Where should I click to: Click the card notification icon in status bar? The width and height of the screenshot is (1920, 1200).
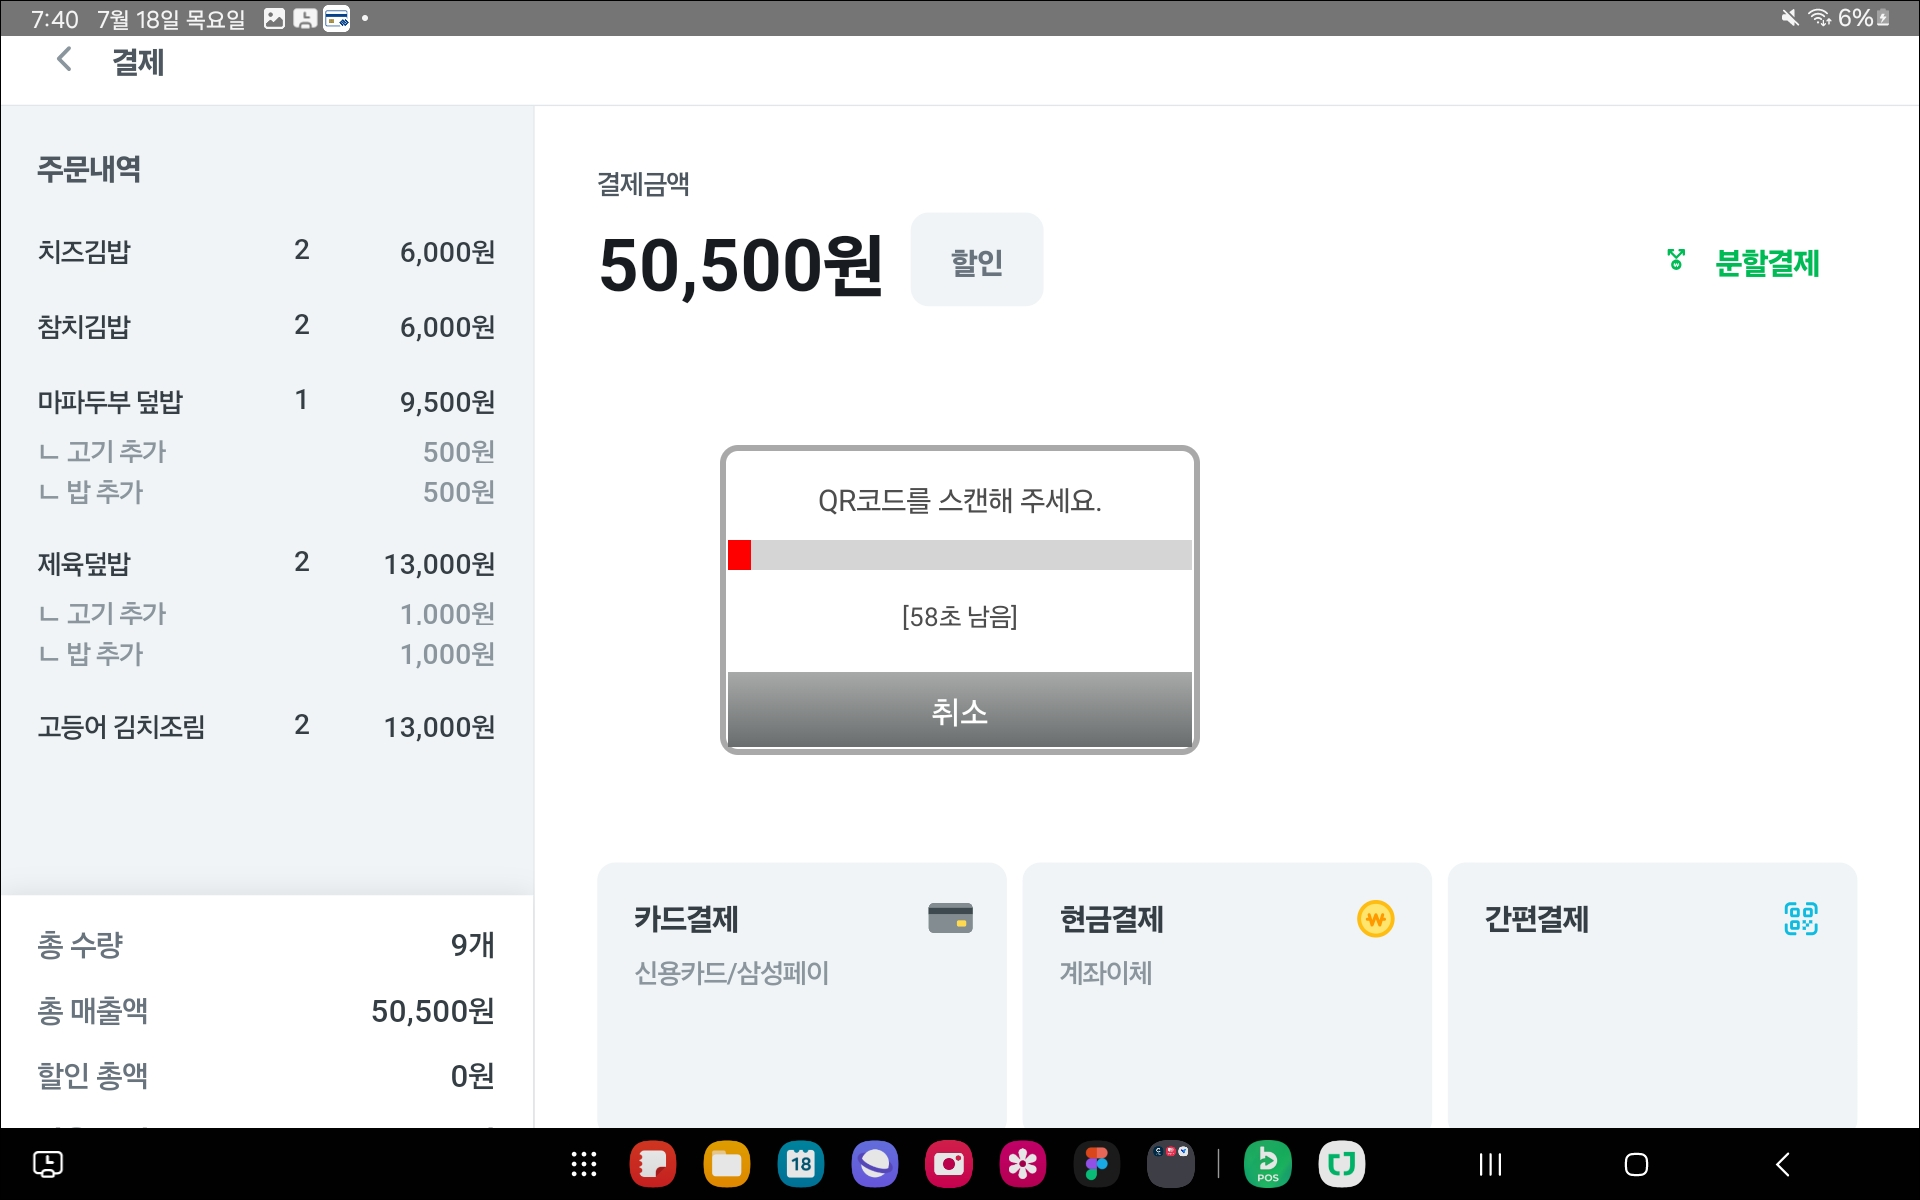(x=337, y=18)
